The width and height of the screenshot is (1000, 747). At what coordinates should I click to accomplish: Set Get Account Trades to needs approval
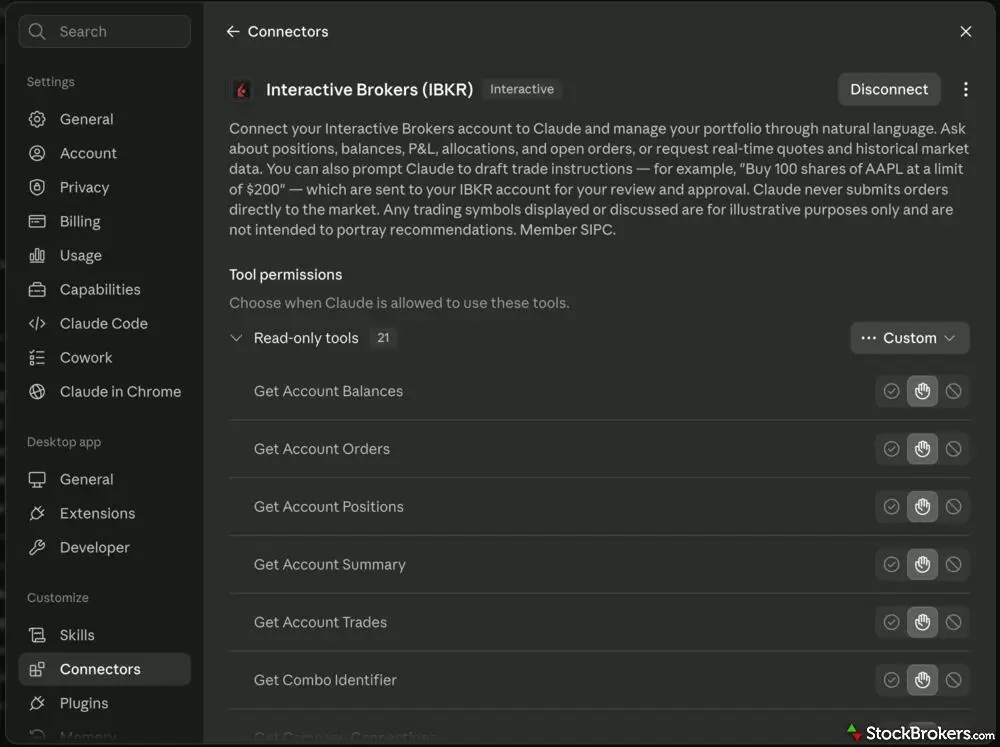click(x=922, y=622)
